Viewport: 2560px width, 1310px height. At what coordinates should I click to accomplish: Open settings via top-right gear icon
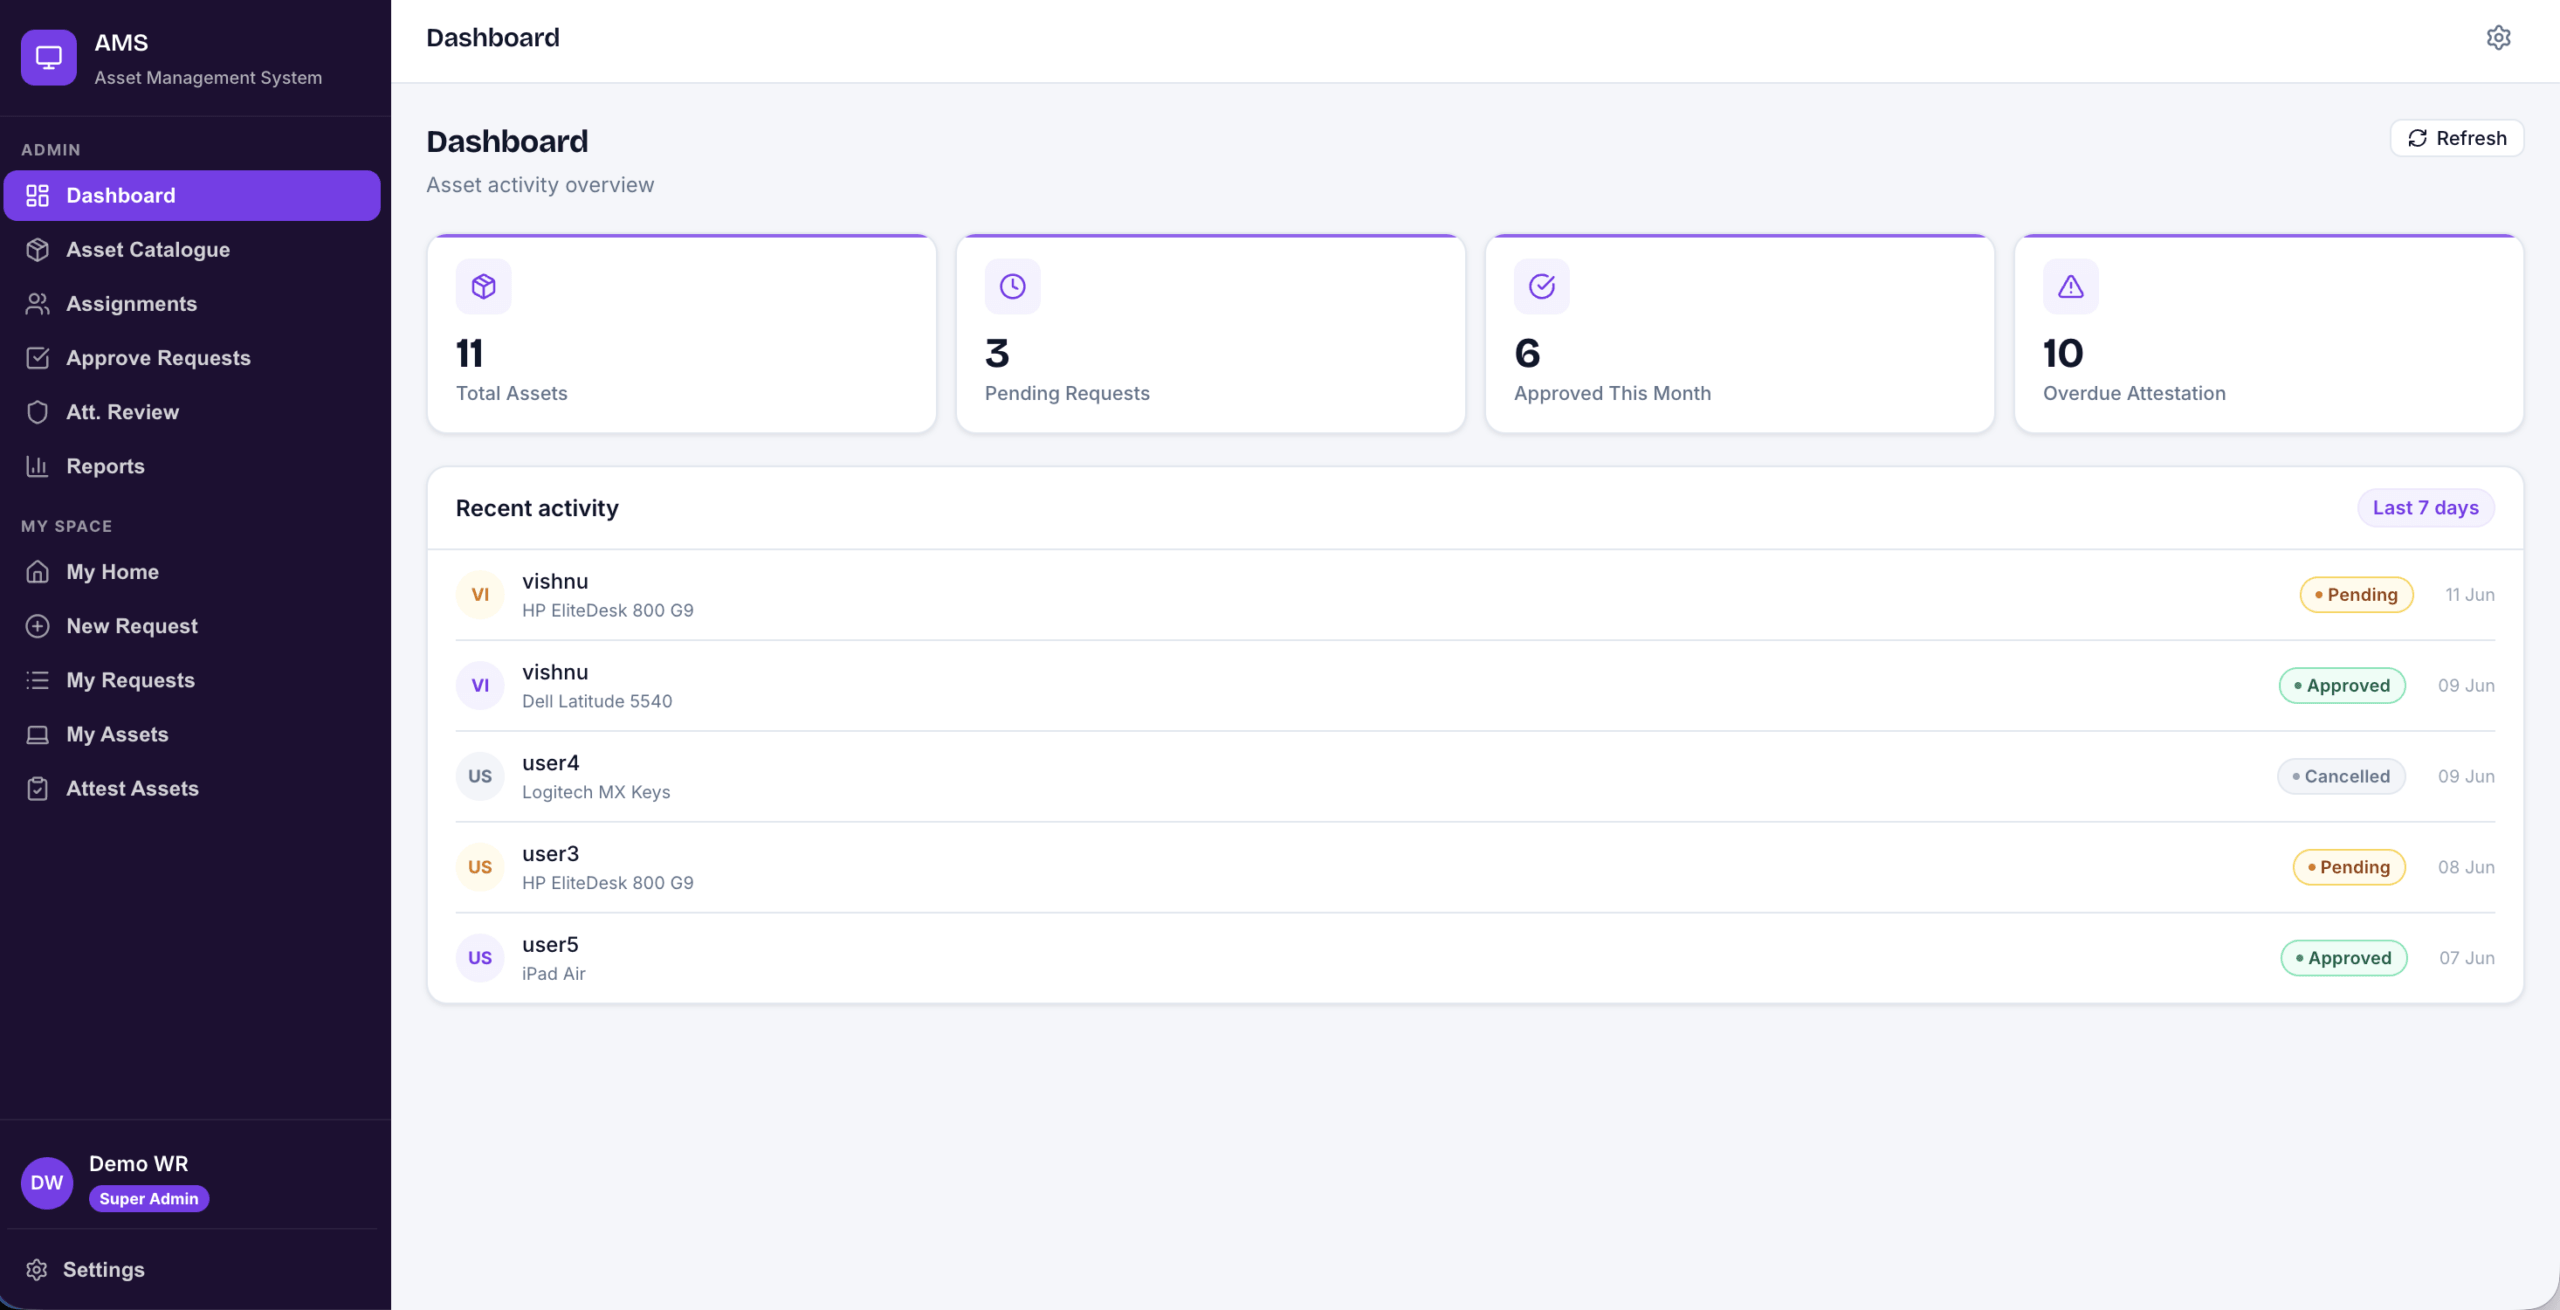tap(2498, 38)
